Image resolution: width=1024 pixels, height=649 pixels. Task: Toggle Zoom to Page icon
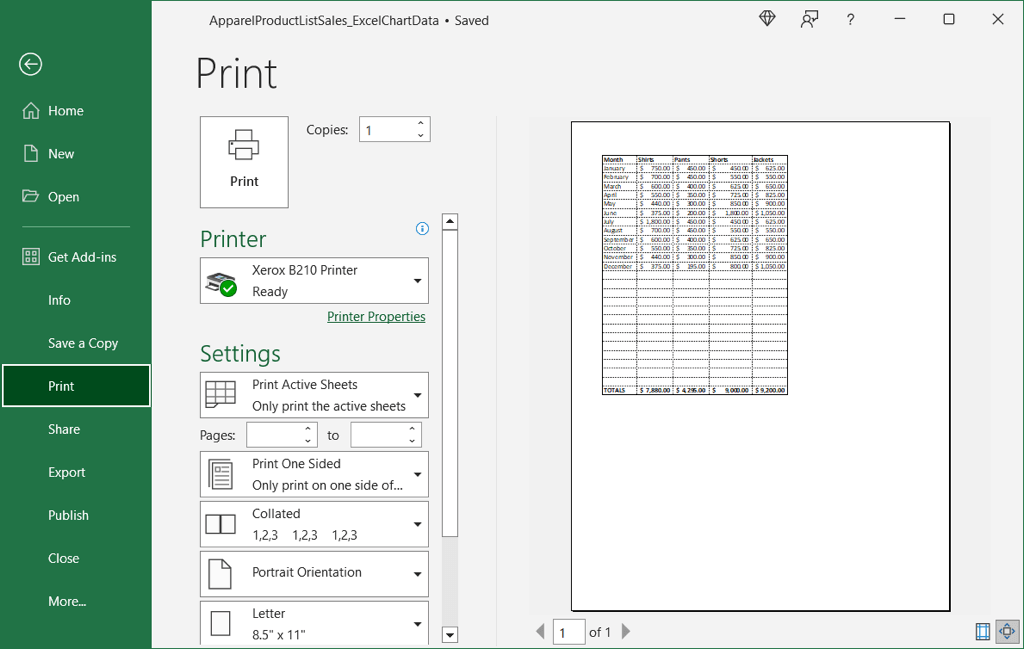click(1006, 632)
